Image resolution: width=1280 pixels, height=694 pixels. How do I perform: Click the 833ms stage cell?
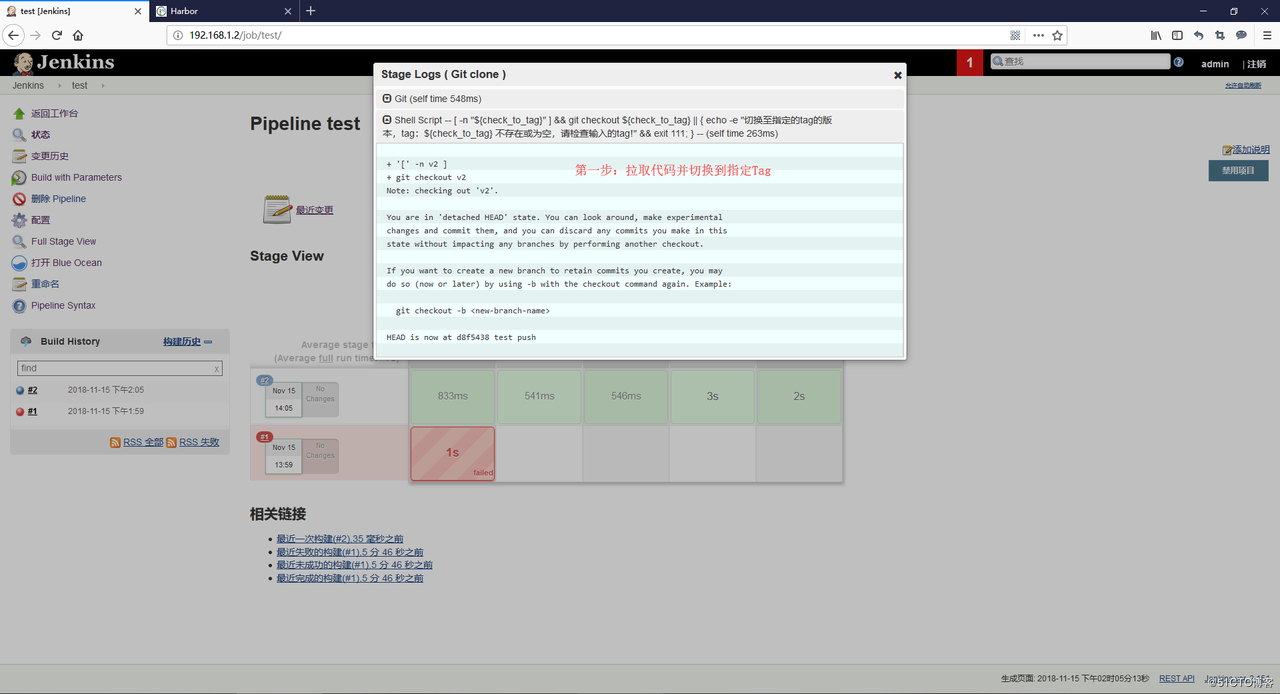453,396
